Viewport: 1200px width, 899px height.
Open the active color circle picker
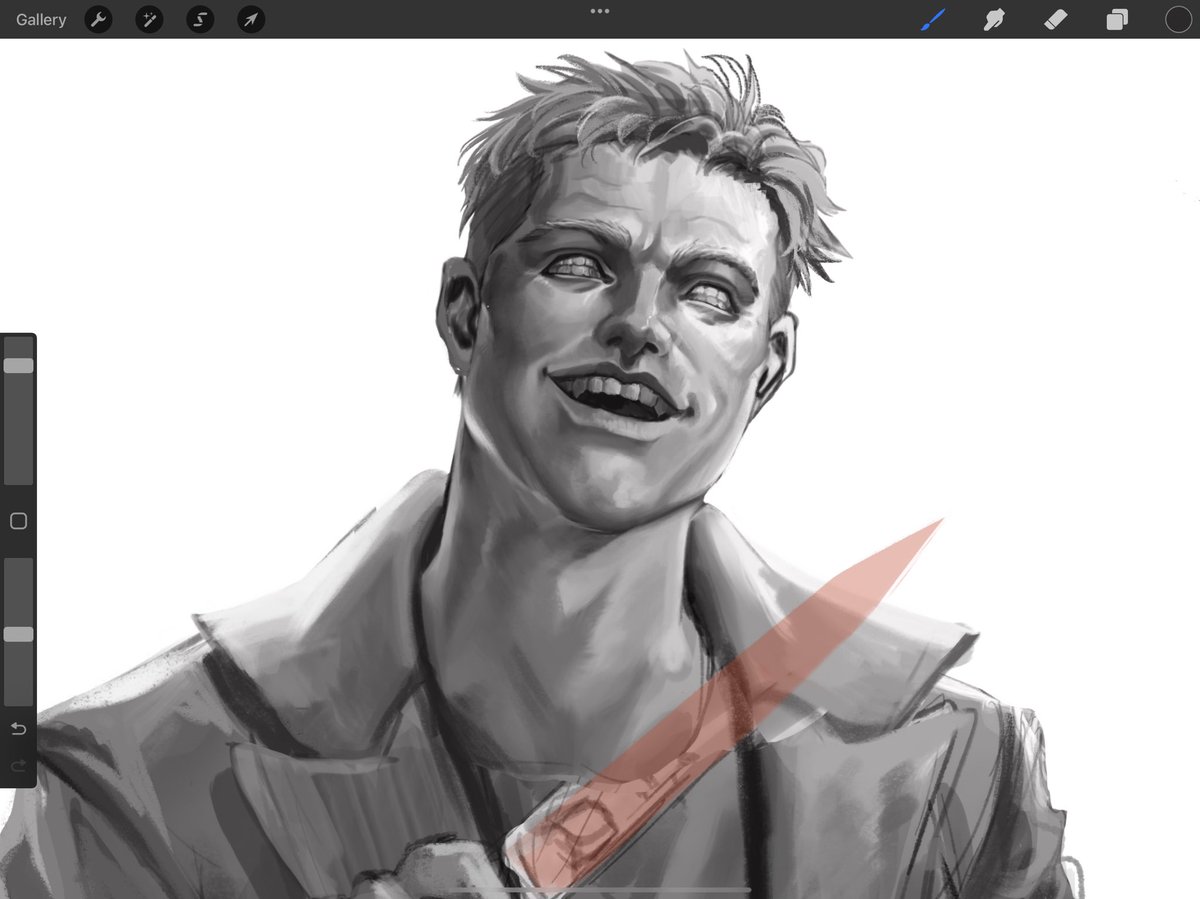tap(1178, 19)
